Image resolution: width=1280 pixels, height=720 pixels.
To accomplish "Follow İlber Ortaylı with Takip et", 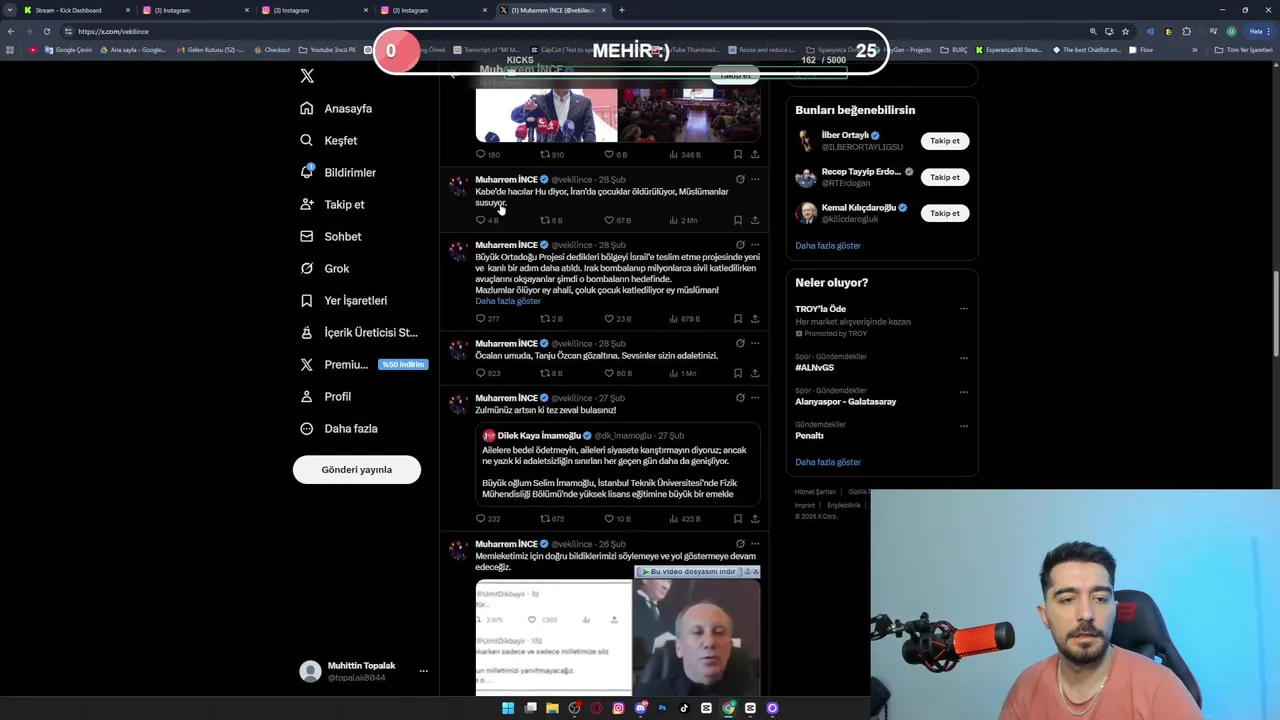I will pyautogui.click(x=945, y=141).
